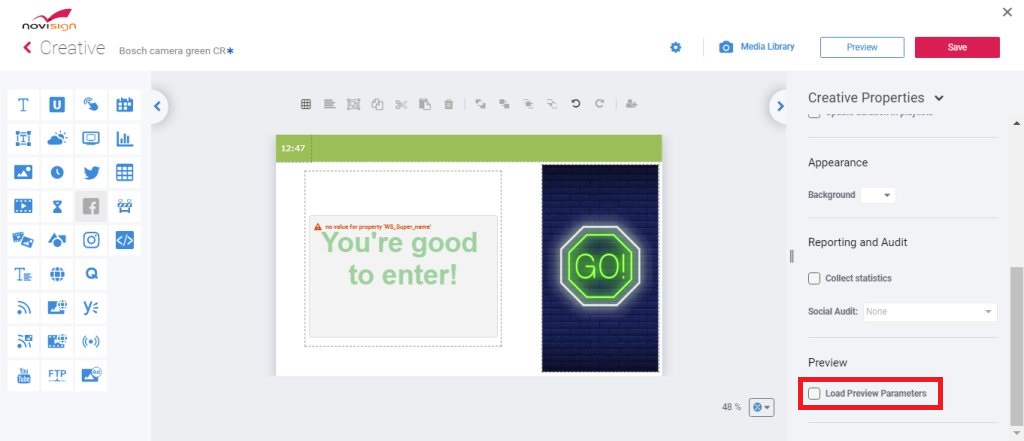Add the Weather widget

57,139
